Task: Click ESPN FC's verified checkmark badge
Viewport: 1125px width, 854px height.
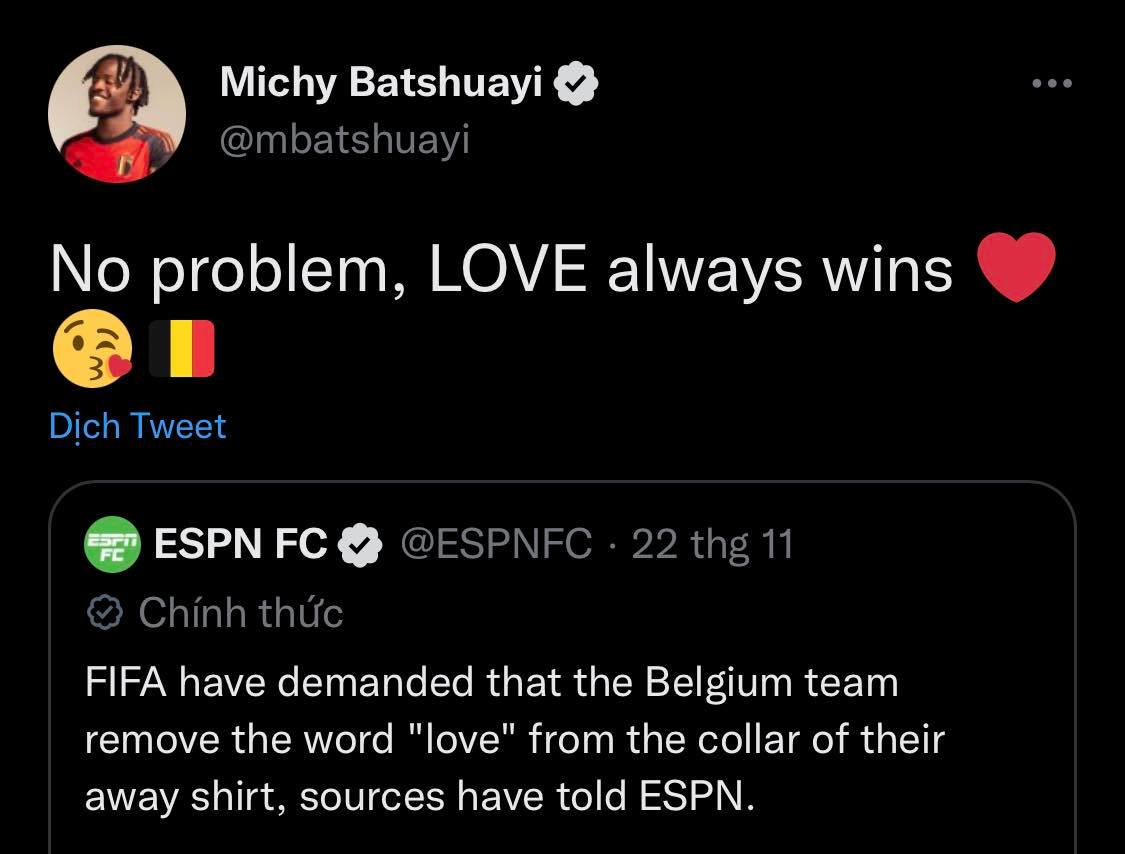Action: (360, 545)
